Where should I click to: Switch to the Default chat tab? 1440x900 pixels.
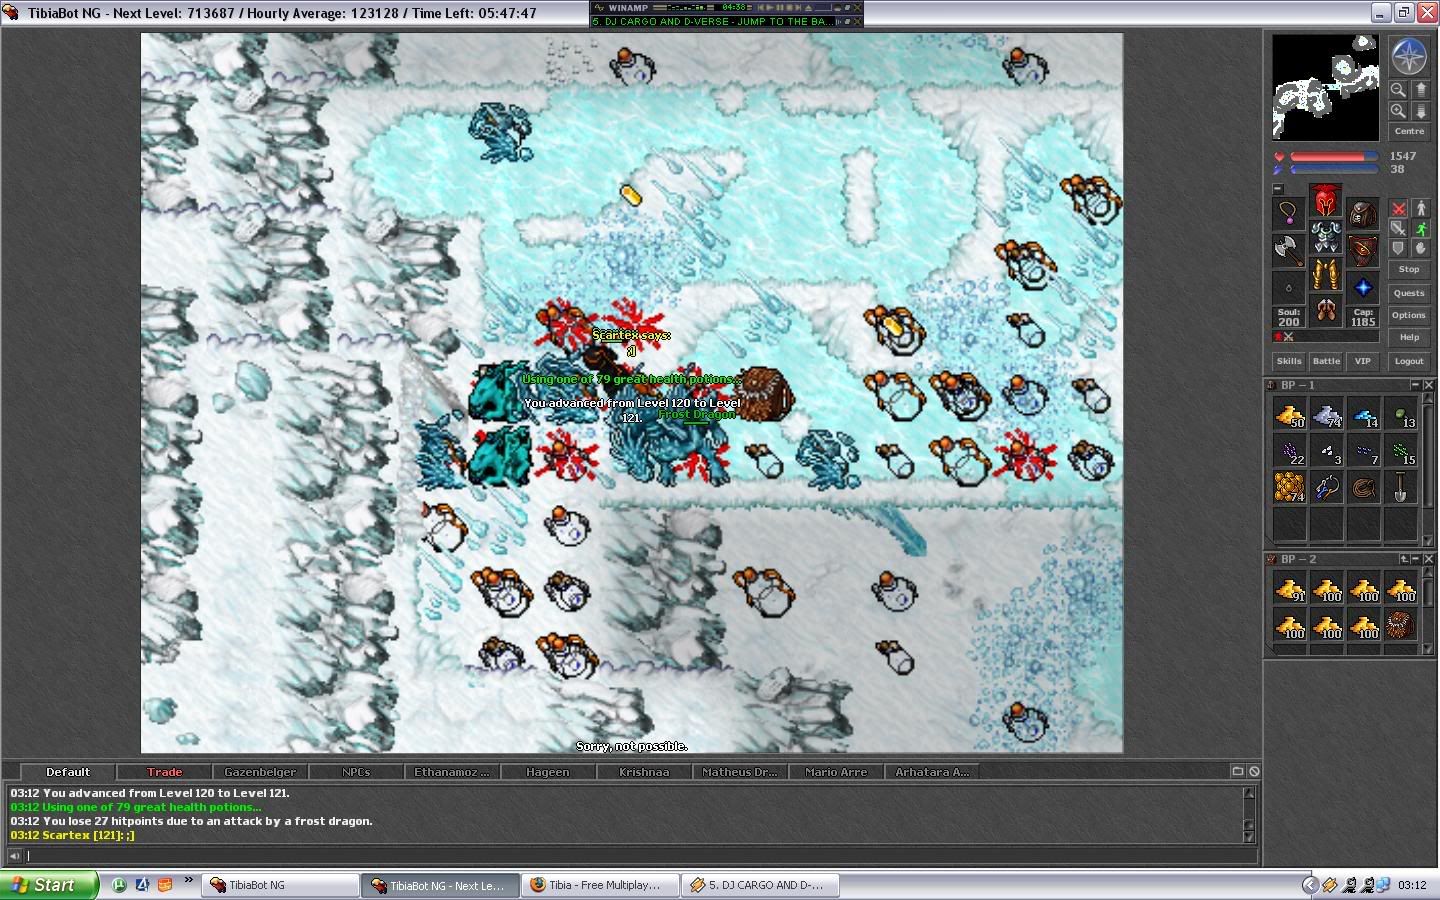coord(67,772)
